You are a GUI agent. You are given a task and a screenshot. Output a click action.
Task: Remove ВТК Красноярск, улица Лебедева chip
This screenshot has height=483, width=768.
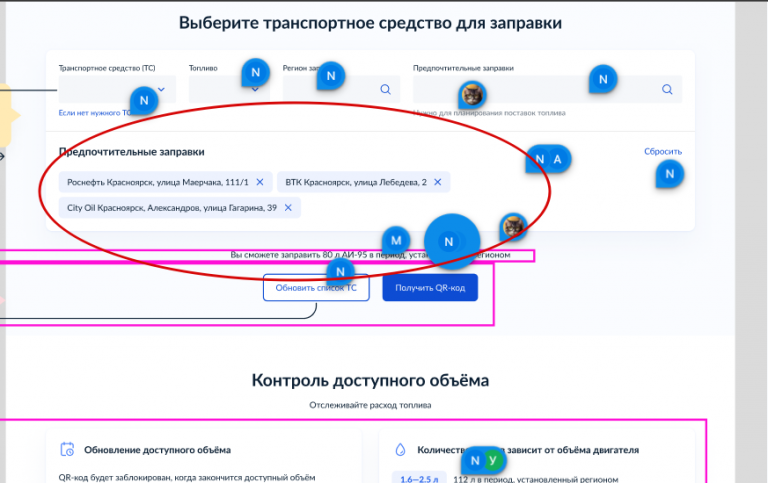click(x=438, y=182)
